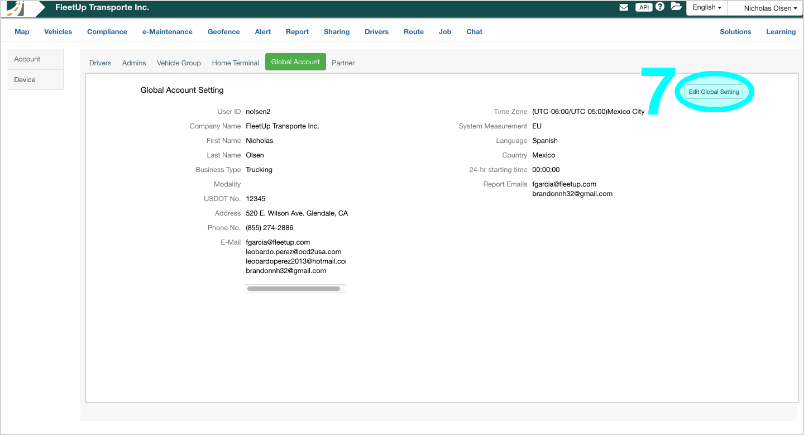This screenshot has width=804, height=435.
Task: Click the Global Account Setting heading
Action: point(182,90)
